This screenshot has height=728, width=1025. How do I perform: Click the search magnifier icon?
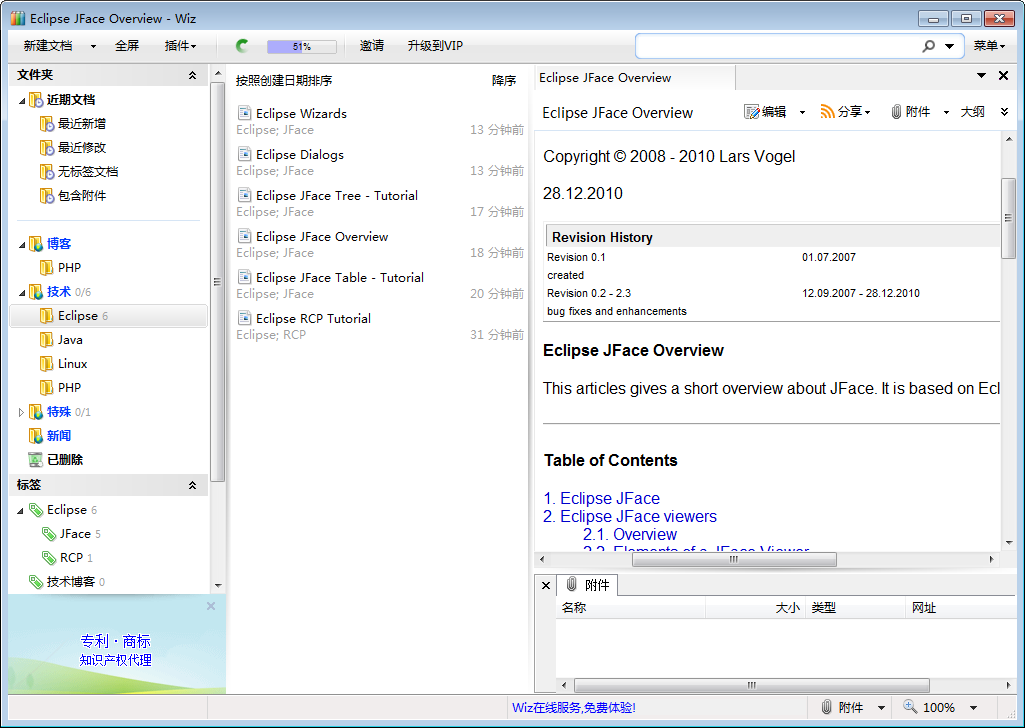coord(929,46)
